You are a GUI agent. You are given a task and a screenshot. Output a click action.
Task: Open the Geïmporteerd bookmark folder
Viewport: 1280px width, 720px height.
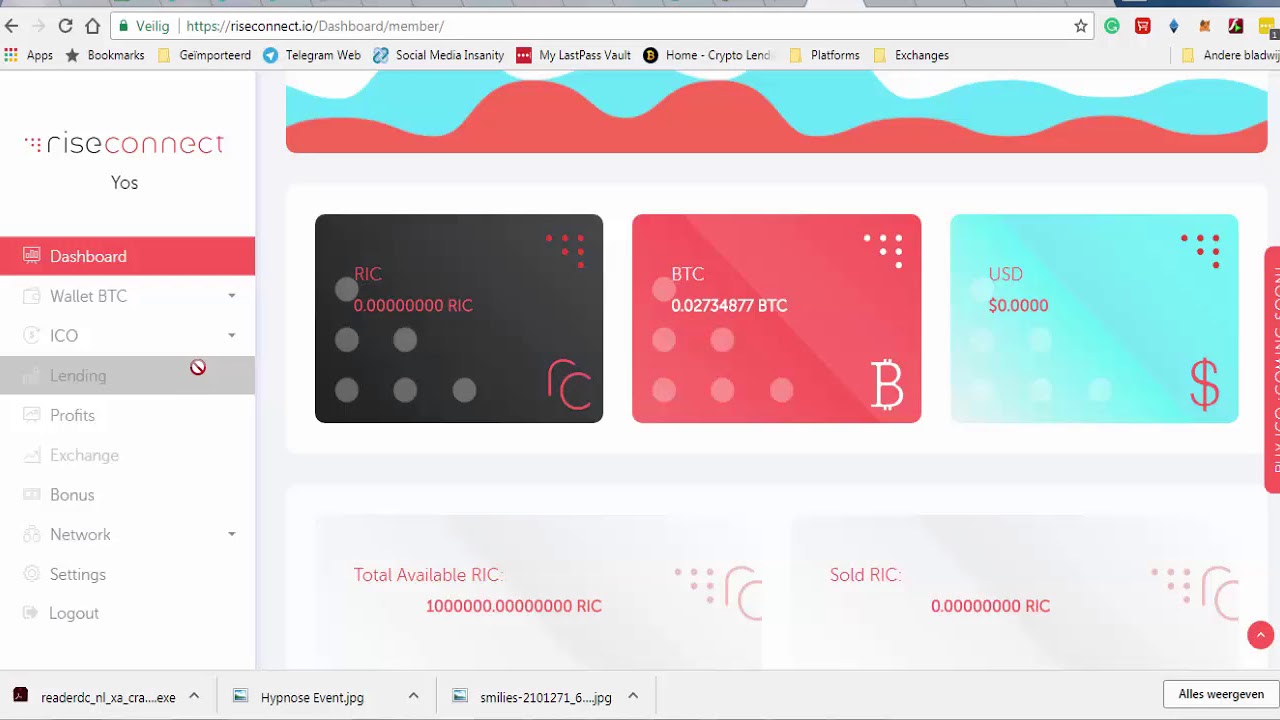click(x=205, y=55)
